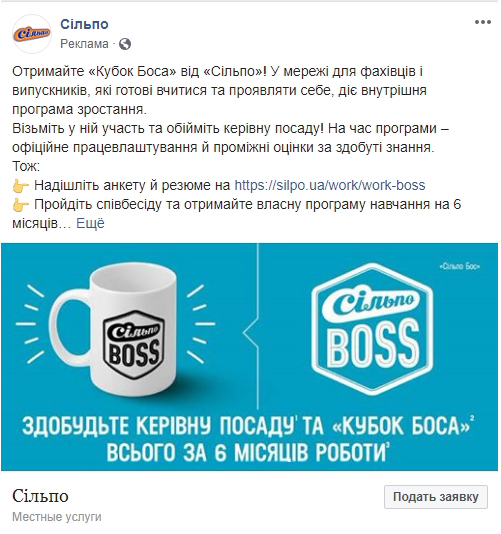Click the black BOSS emblem on mug
The height and width of the screenshot is (534, 501).
134,345
